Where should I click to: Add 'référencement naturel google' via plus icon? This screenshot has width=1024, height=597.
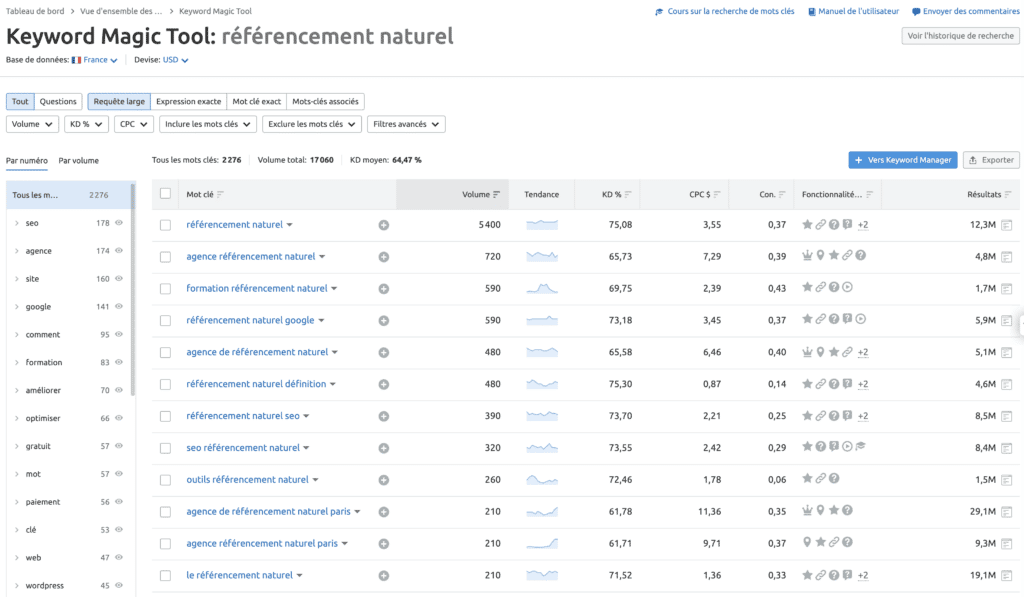coord(384,321)
